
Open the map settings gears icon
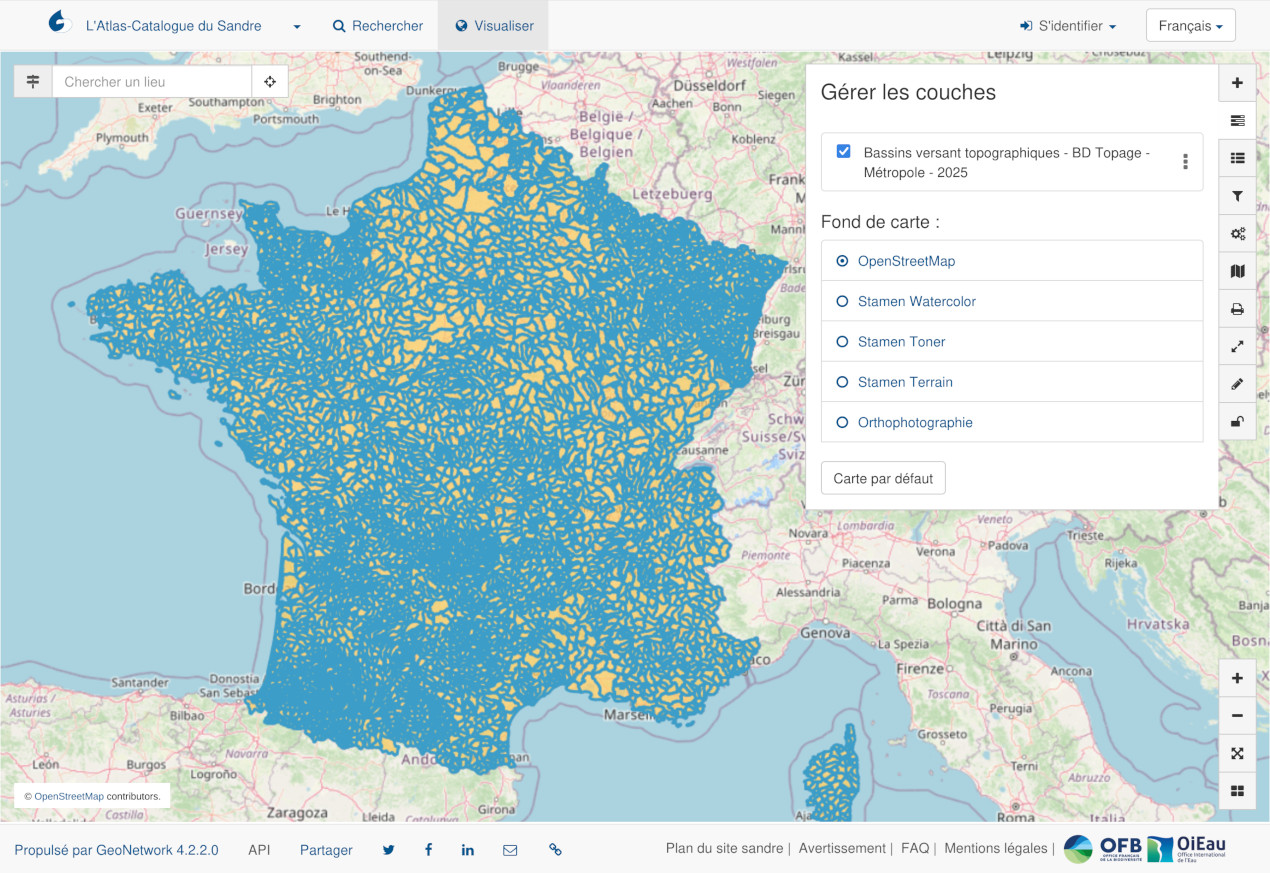[x=1237, y=233]
